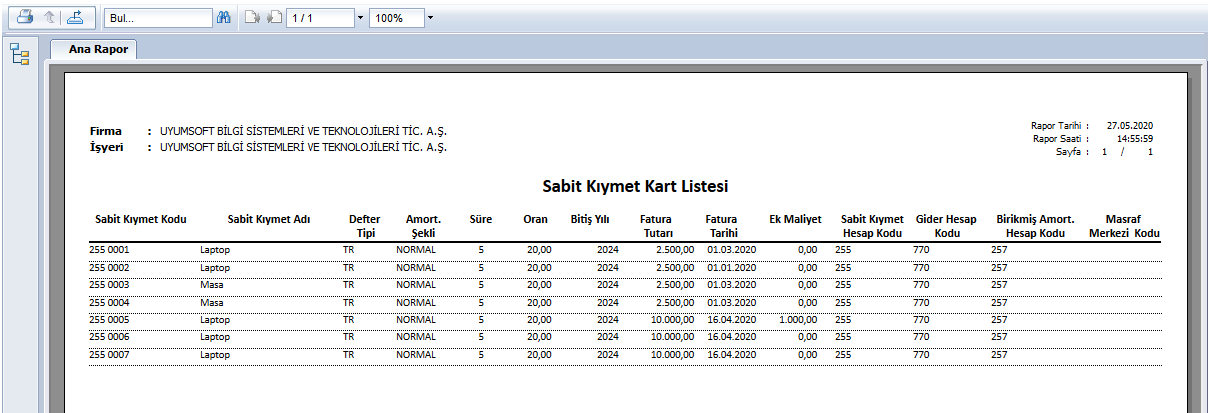Click asset code 255 0001 row
Image resolution: width=1209 pixels, height=413 pixels.
[x=110, y=249]
